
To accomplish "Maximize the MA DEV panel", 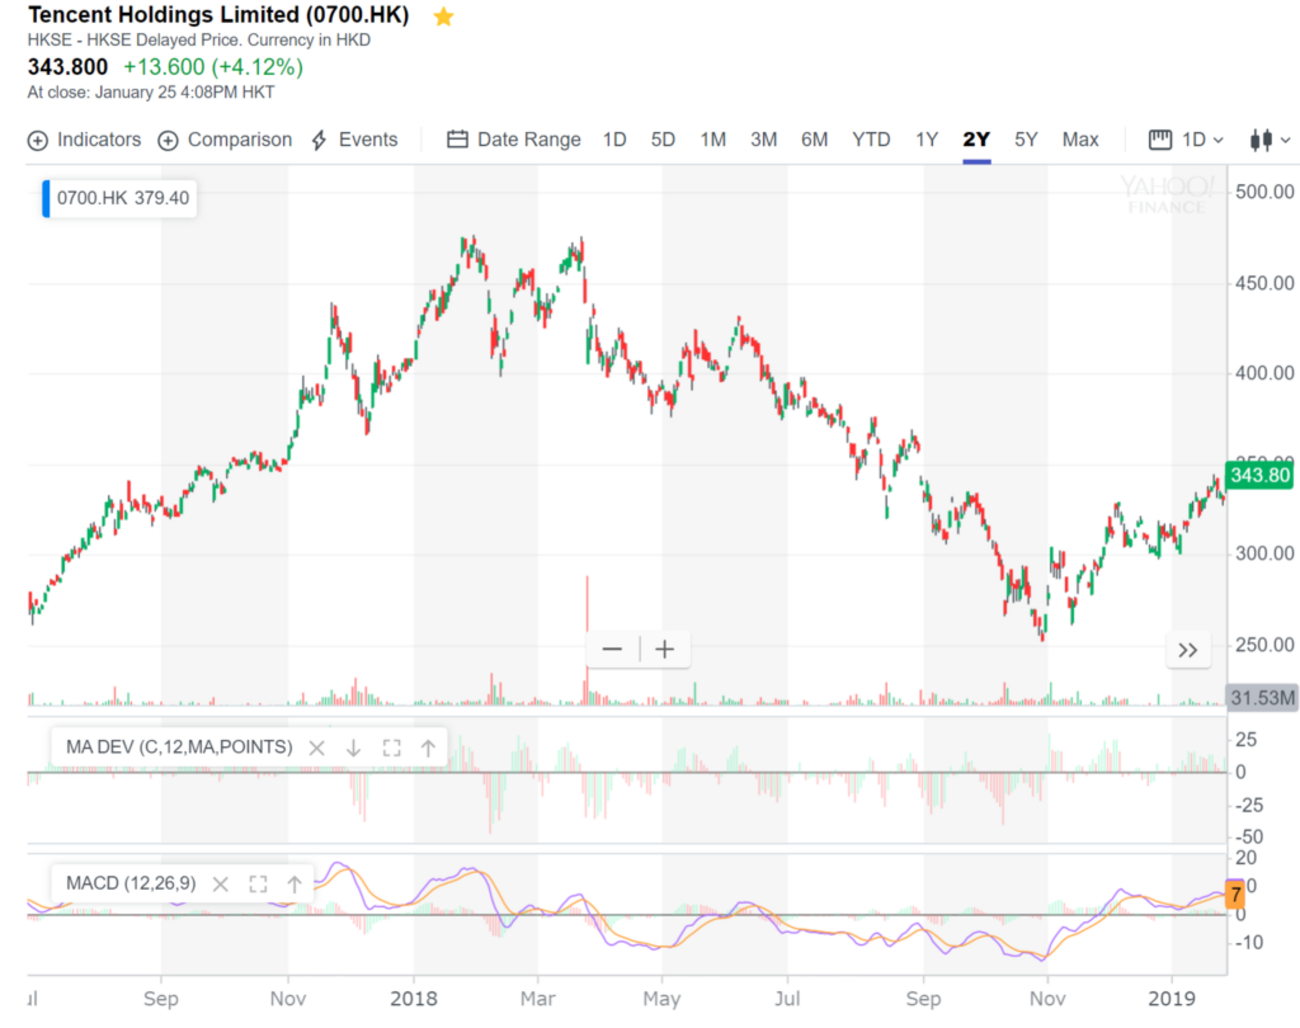I will coord(392,748).
